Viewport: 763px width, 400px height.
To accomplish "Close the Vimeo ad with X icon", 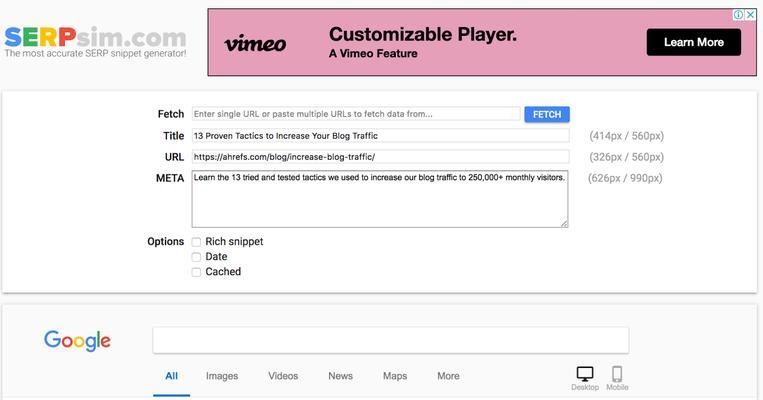I will pyautogui.click(x=751, y=15).
